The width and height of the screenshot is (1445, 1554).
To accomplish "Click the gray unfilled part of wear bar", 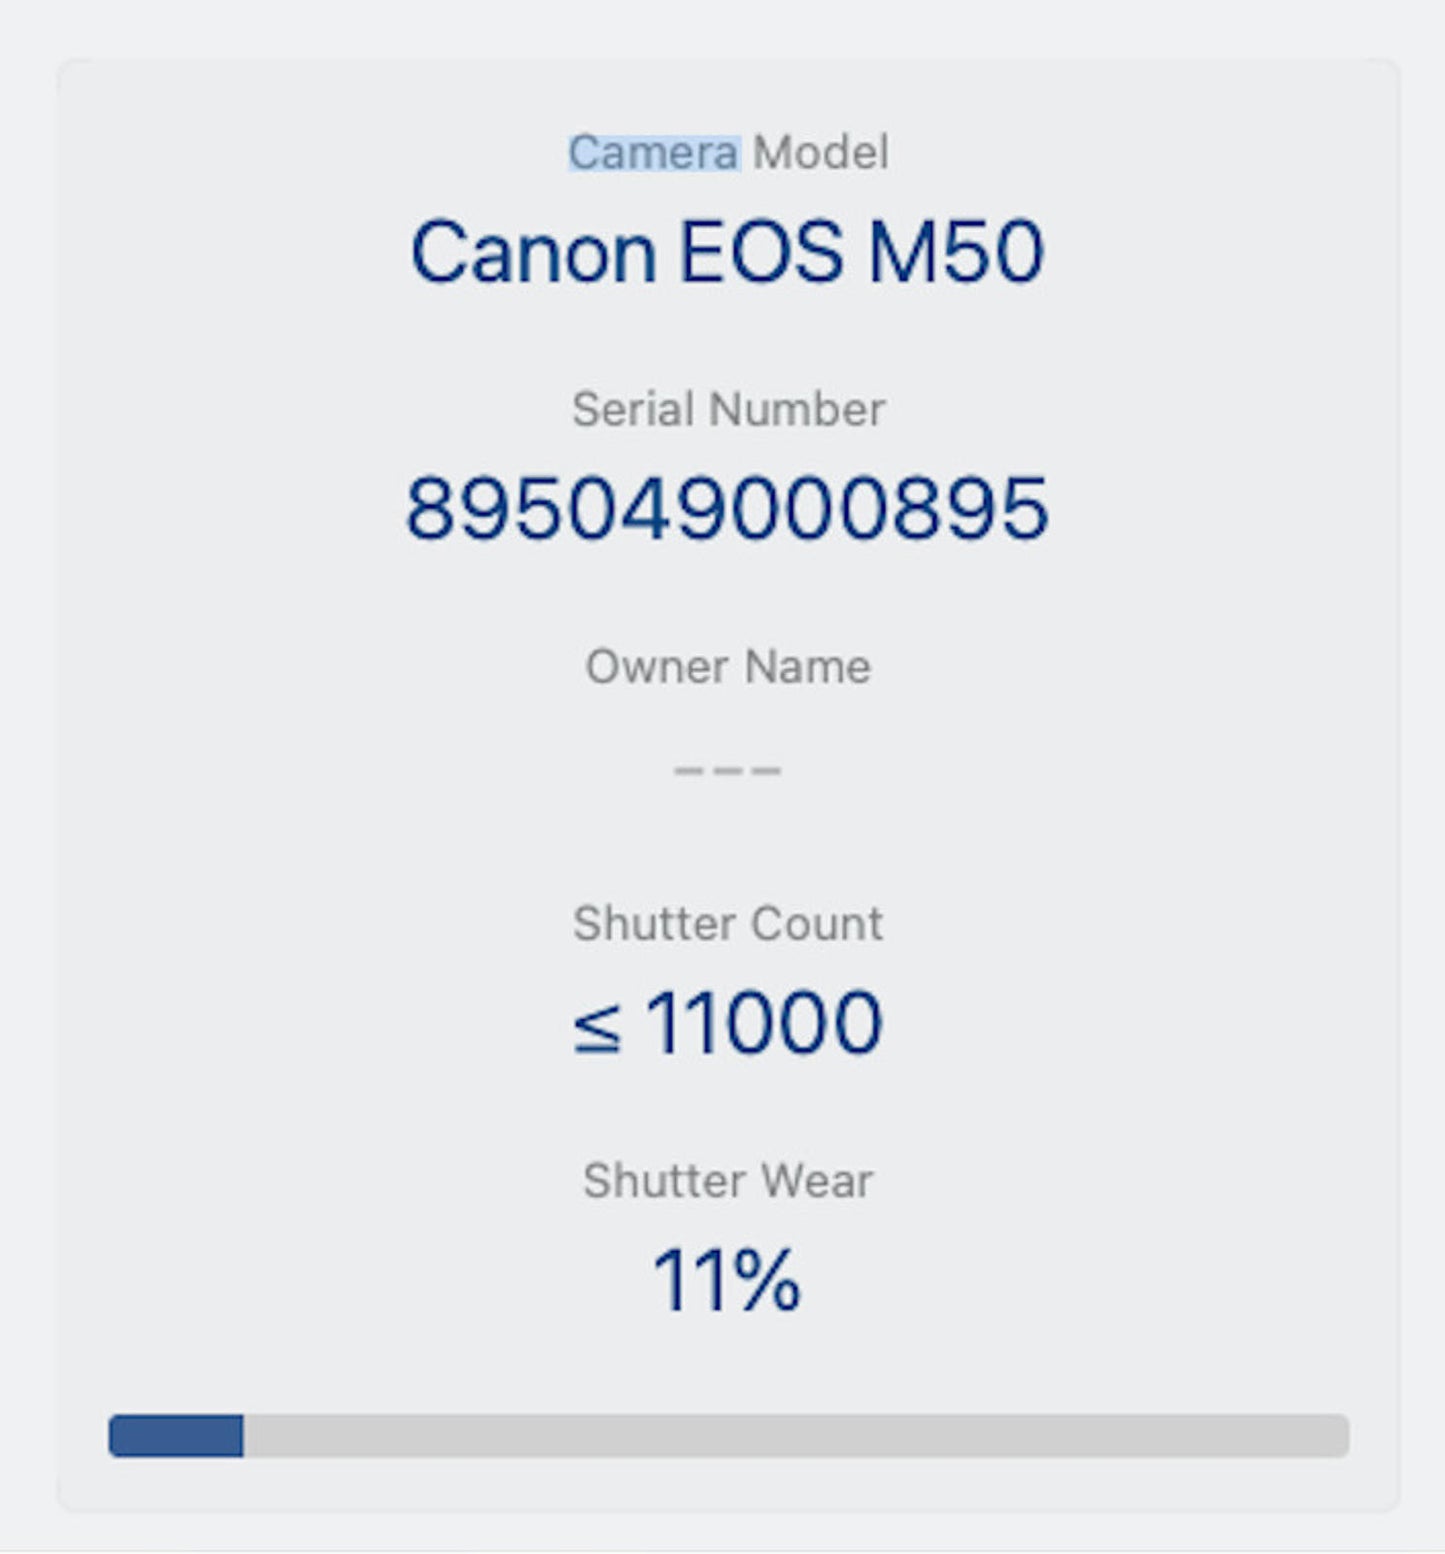I will pyautogui.click(x=795, y=1435).
